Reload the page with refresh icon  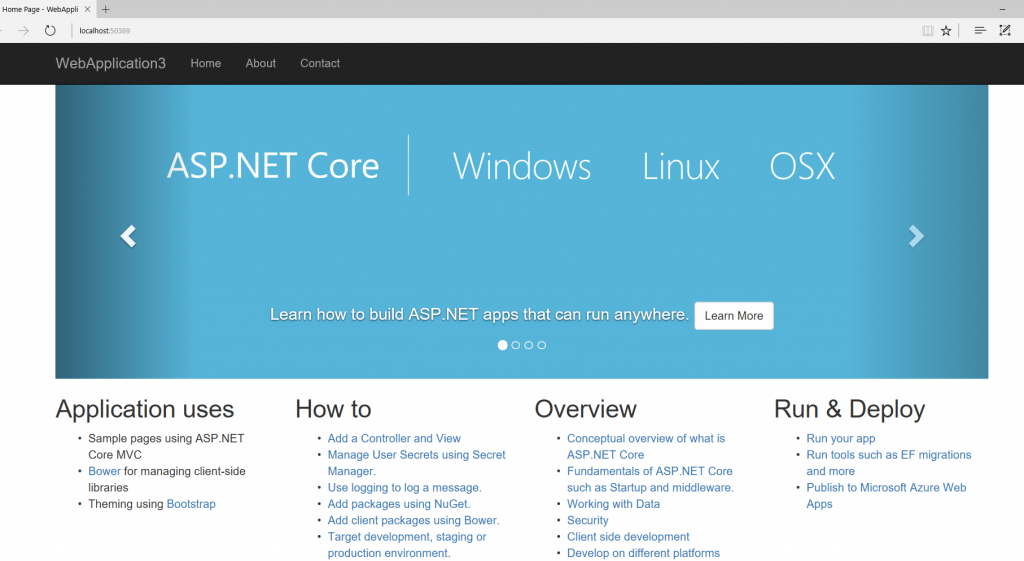(x=50, y=31)
